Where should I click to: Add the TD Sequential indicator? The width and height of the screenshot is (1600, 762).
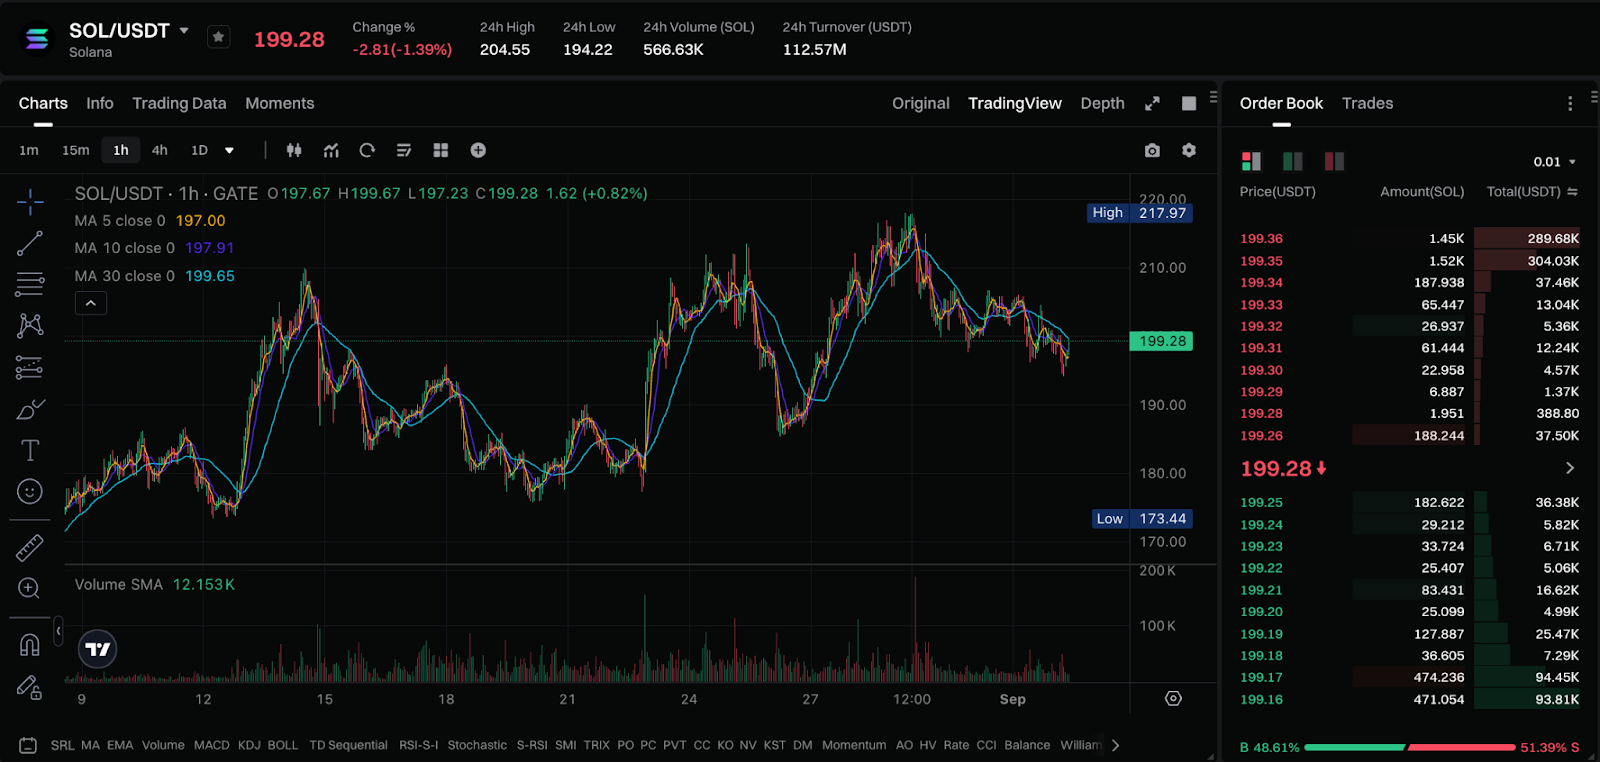click(348, 745)
